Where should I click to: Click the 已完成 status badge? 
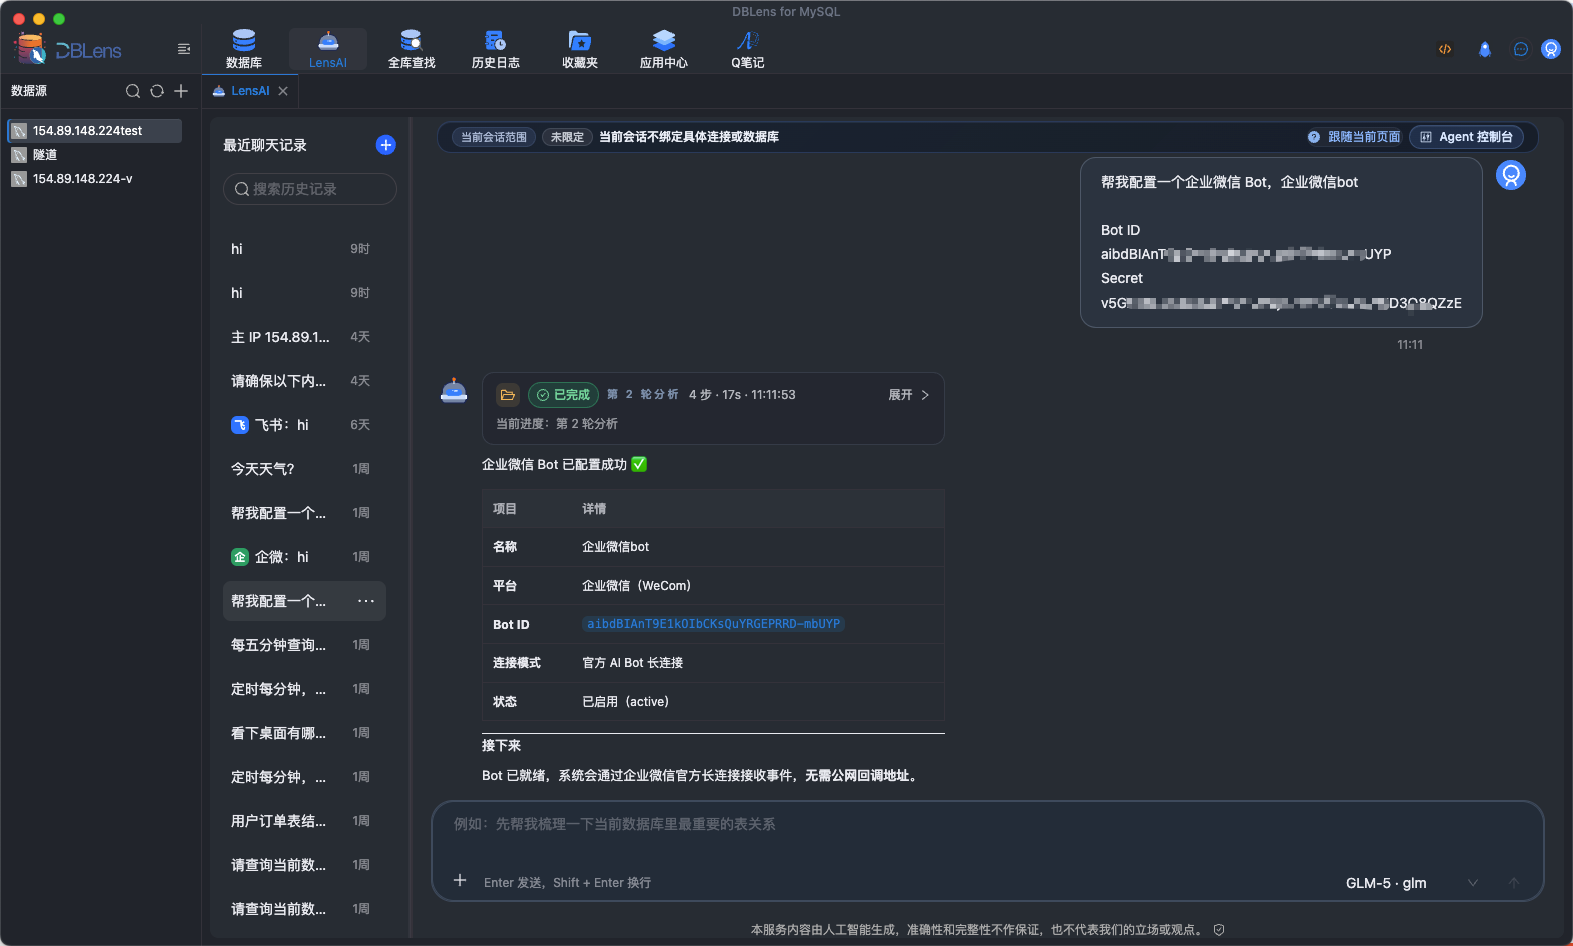(x=563, y=395)
